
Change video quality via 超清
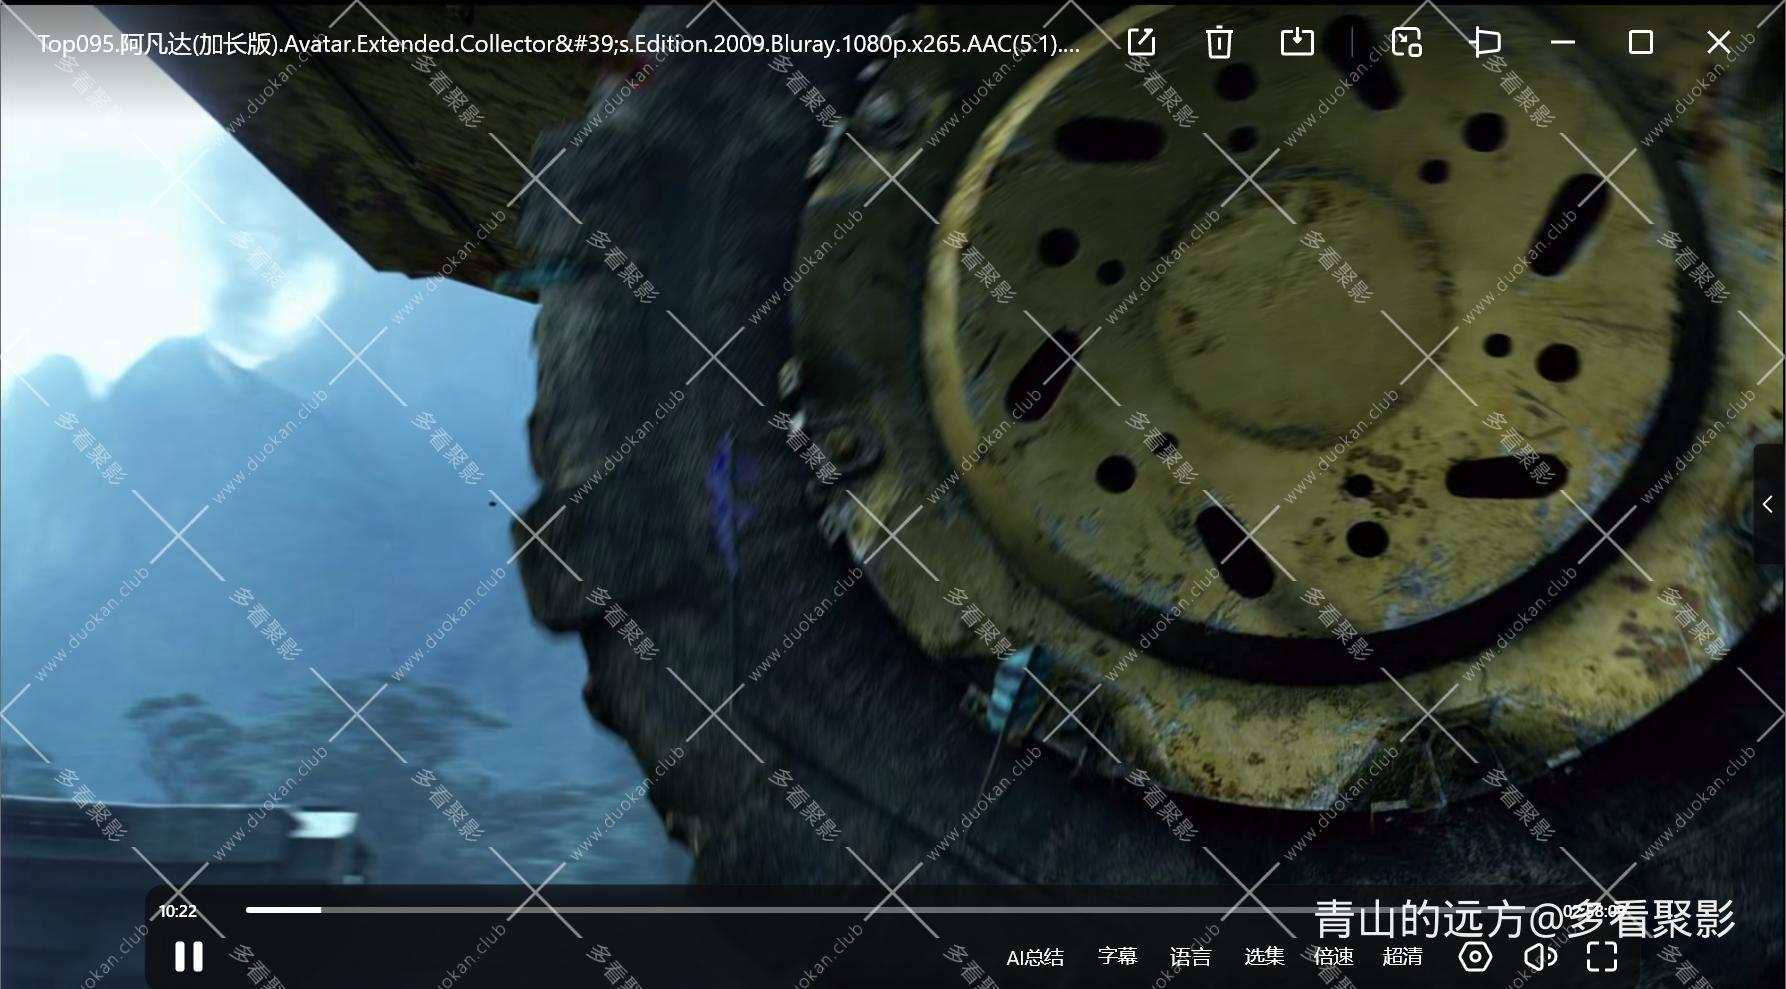click(x=1402, y=957)
